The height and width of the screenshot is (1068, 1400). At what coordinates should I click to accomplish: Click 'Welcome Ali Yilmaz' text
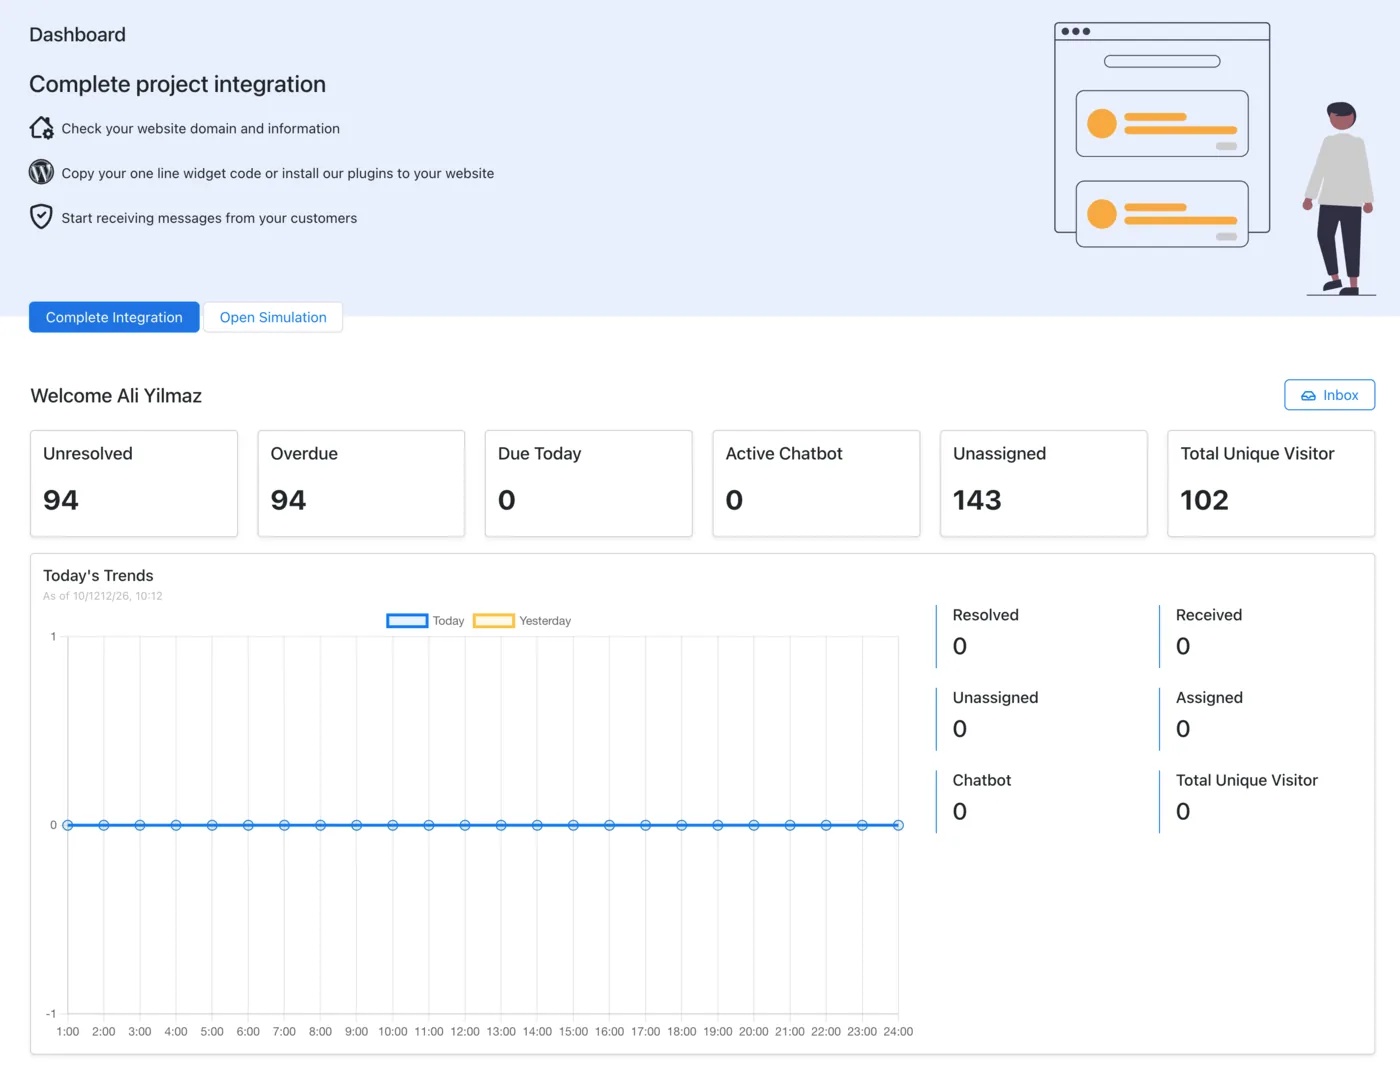[x=116, y=396]
